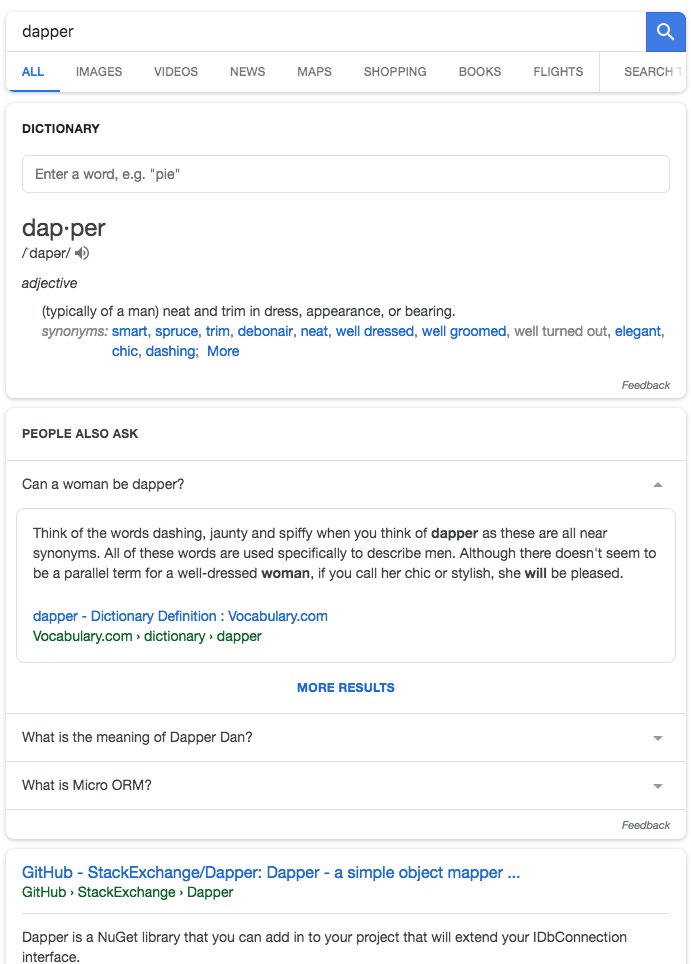Open the Shopping tab

click(x=395, y=71)
